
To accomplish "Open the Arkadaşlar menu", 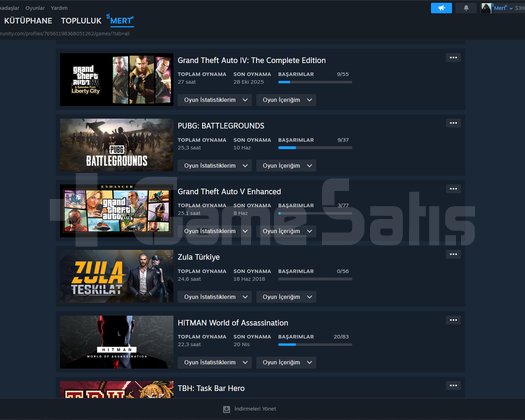I will [x=9, y=8].
